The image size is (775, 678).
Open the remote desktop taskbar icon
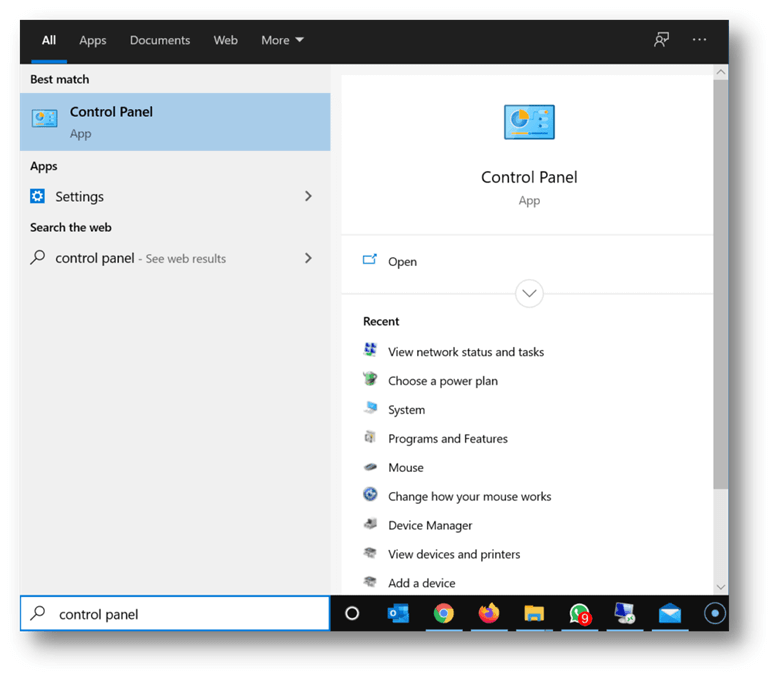click(x=625, y=613)
